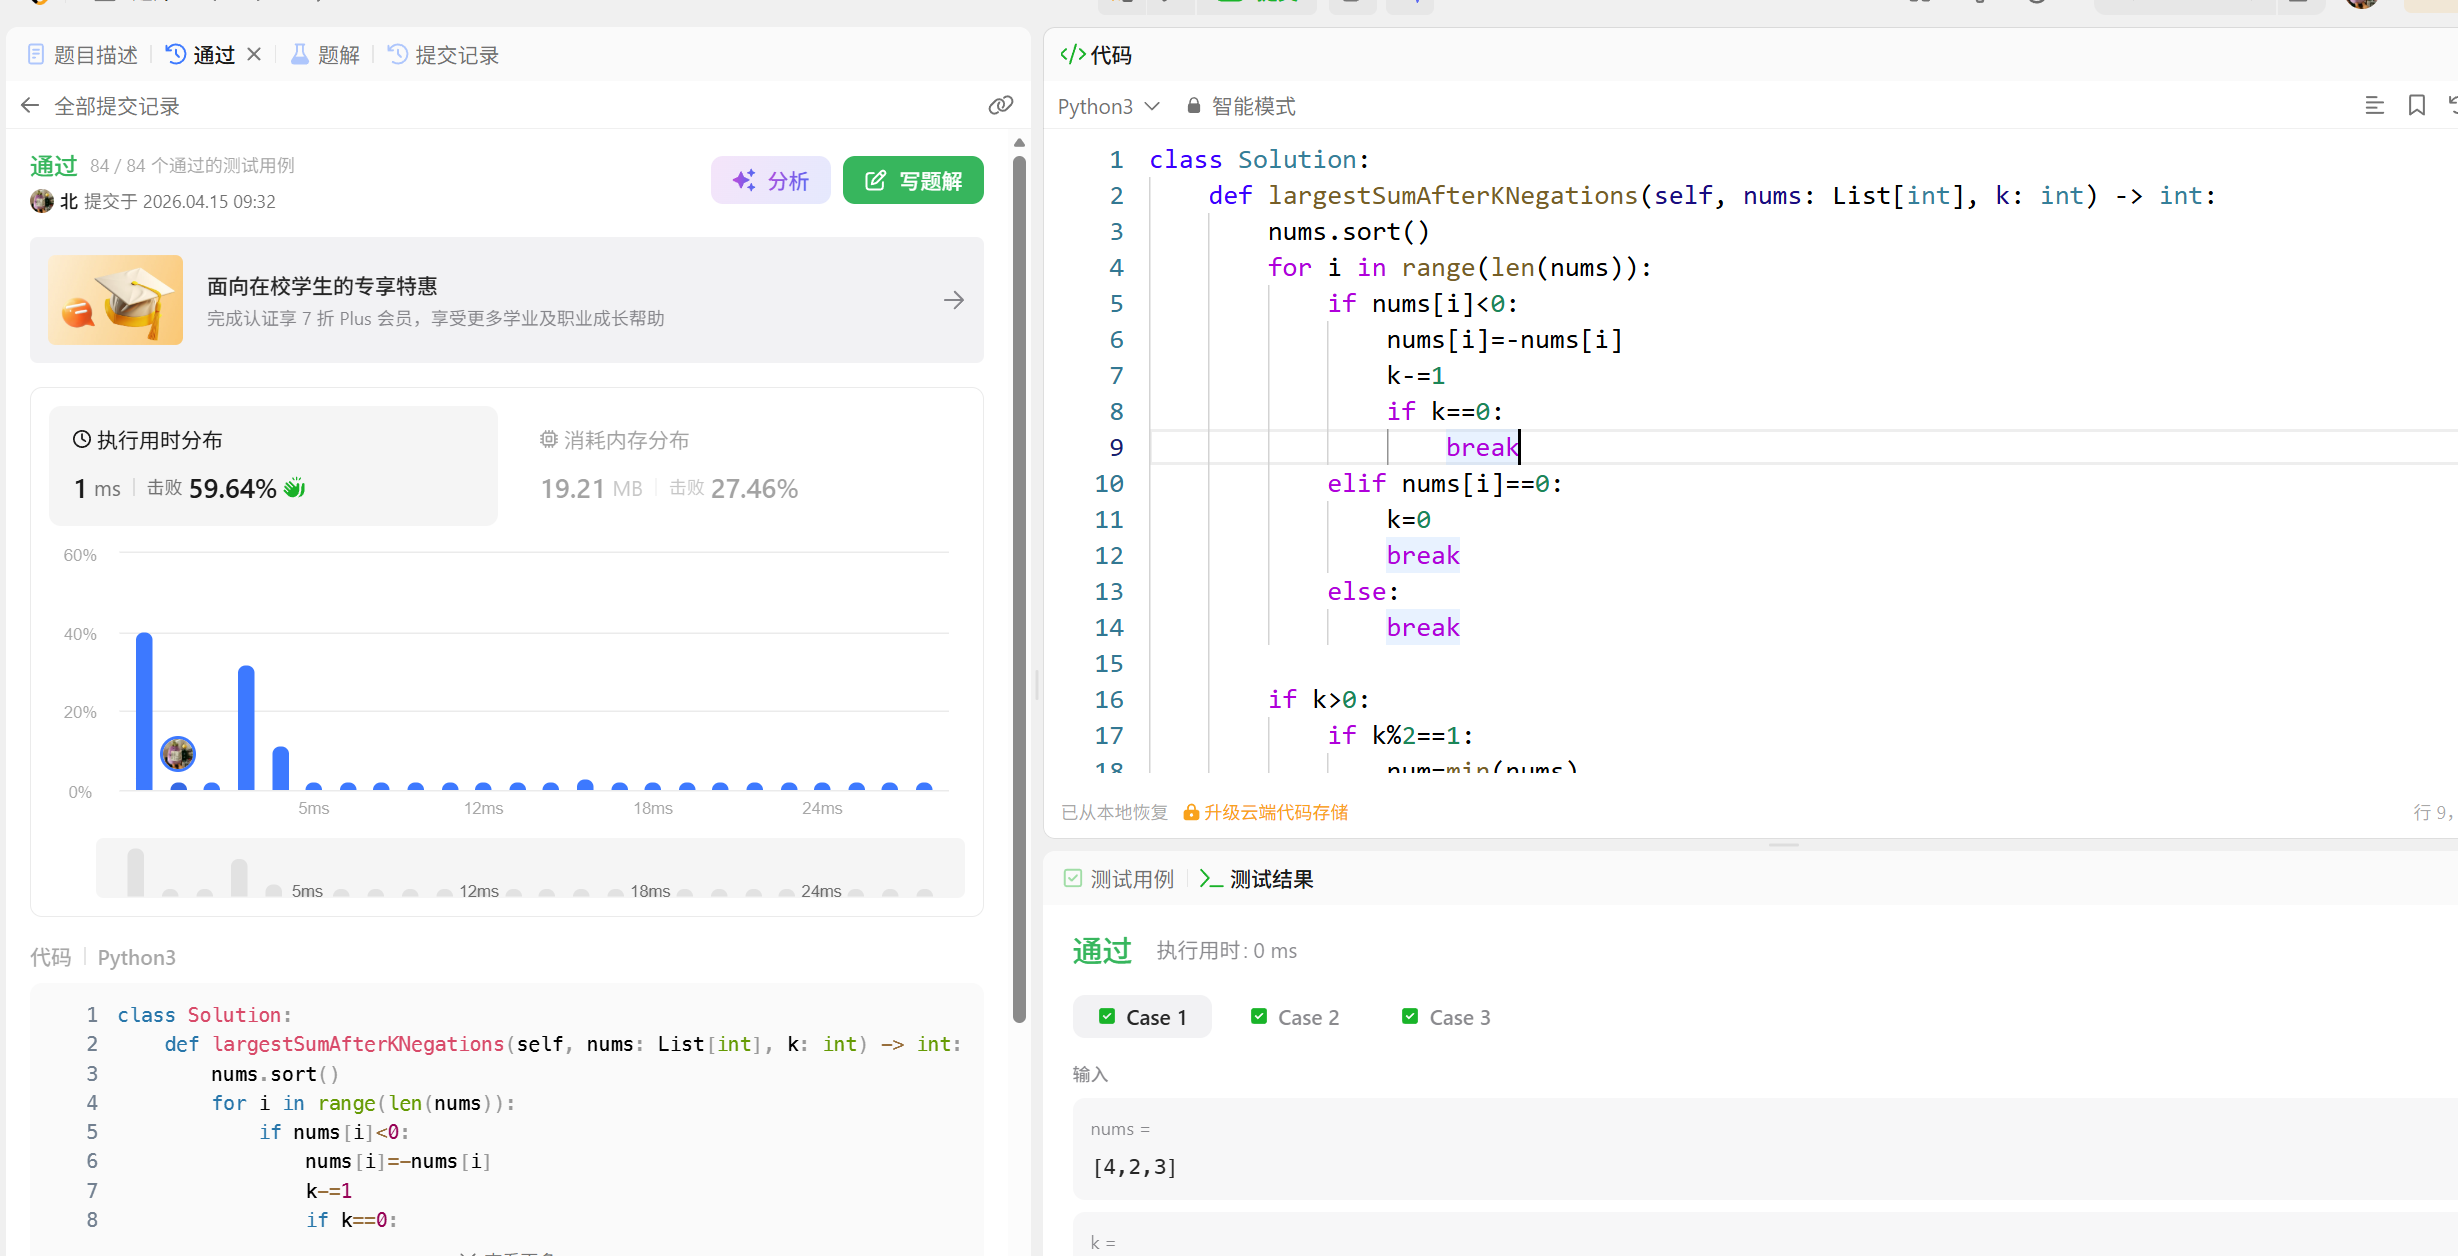This screenshot has height=1256, width=2458.
Task: Click the format code icon in the editor toolbar
Action: [2374, 106]
